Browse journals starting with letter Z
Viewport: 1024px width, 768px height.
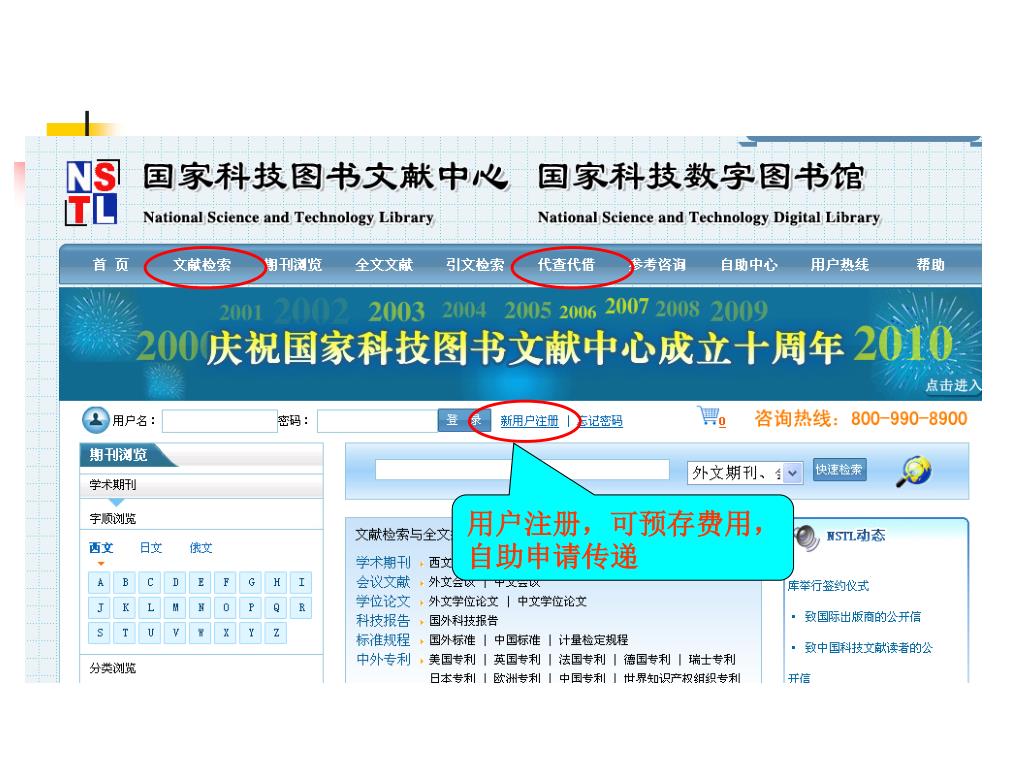[x=276, y=633]
